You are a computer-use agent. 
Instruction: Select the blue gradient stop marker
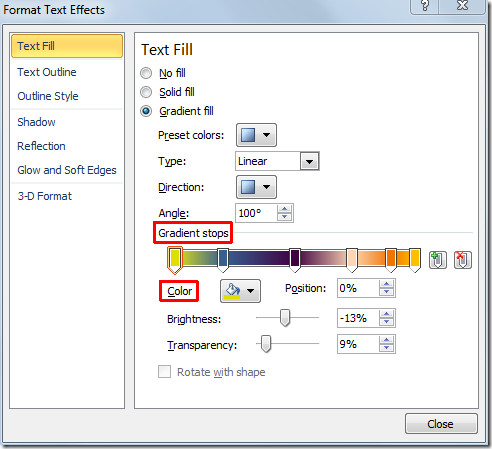click(x=223, y=259)
